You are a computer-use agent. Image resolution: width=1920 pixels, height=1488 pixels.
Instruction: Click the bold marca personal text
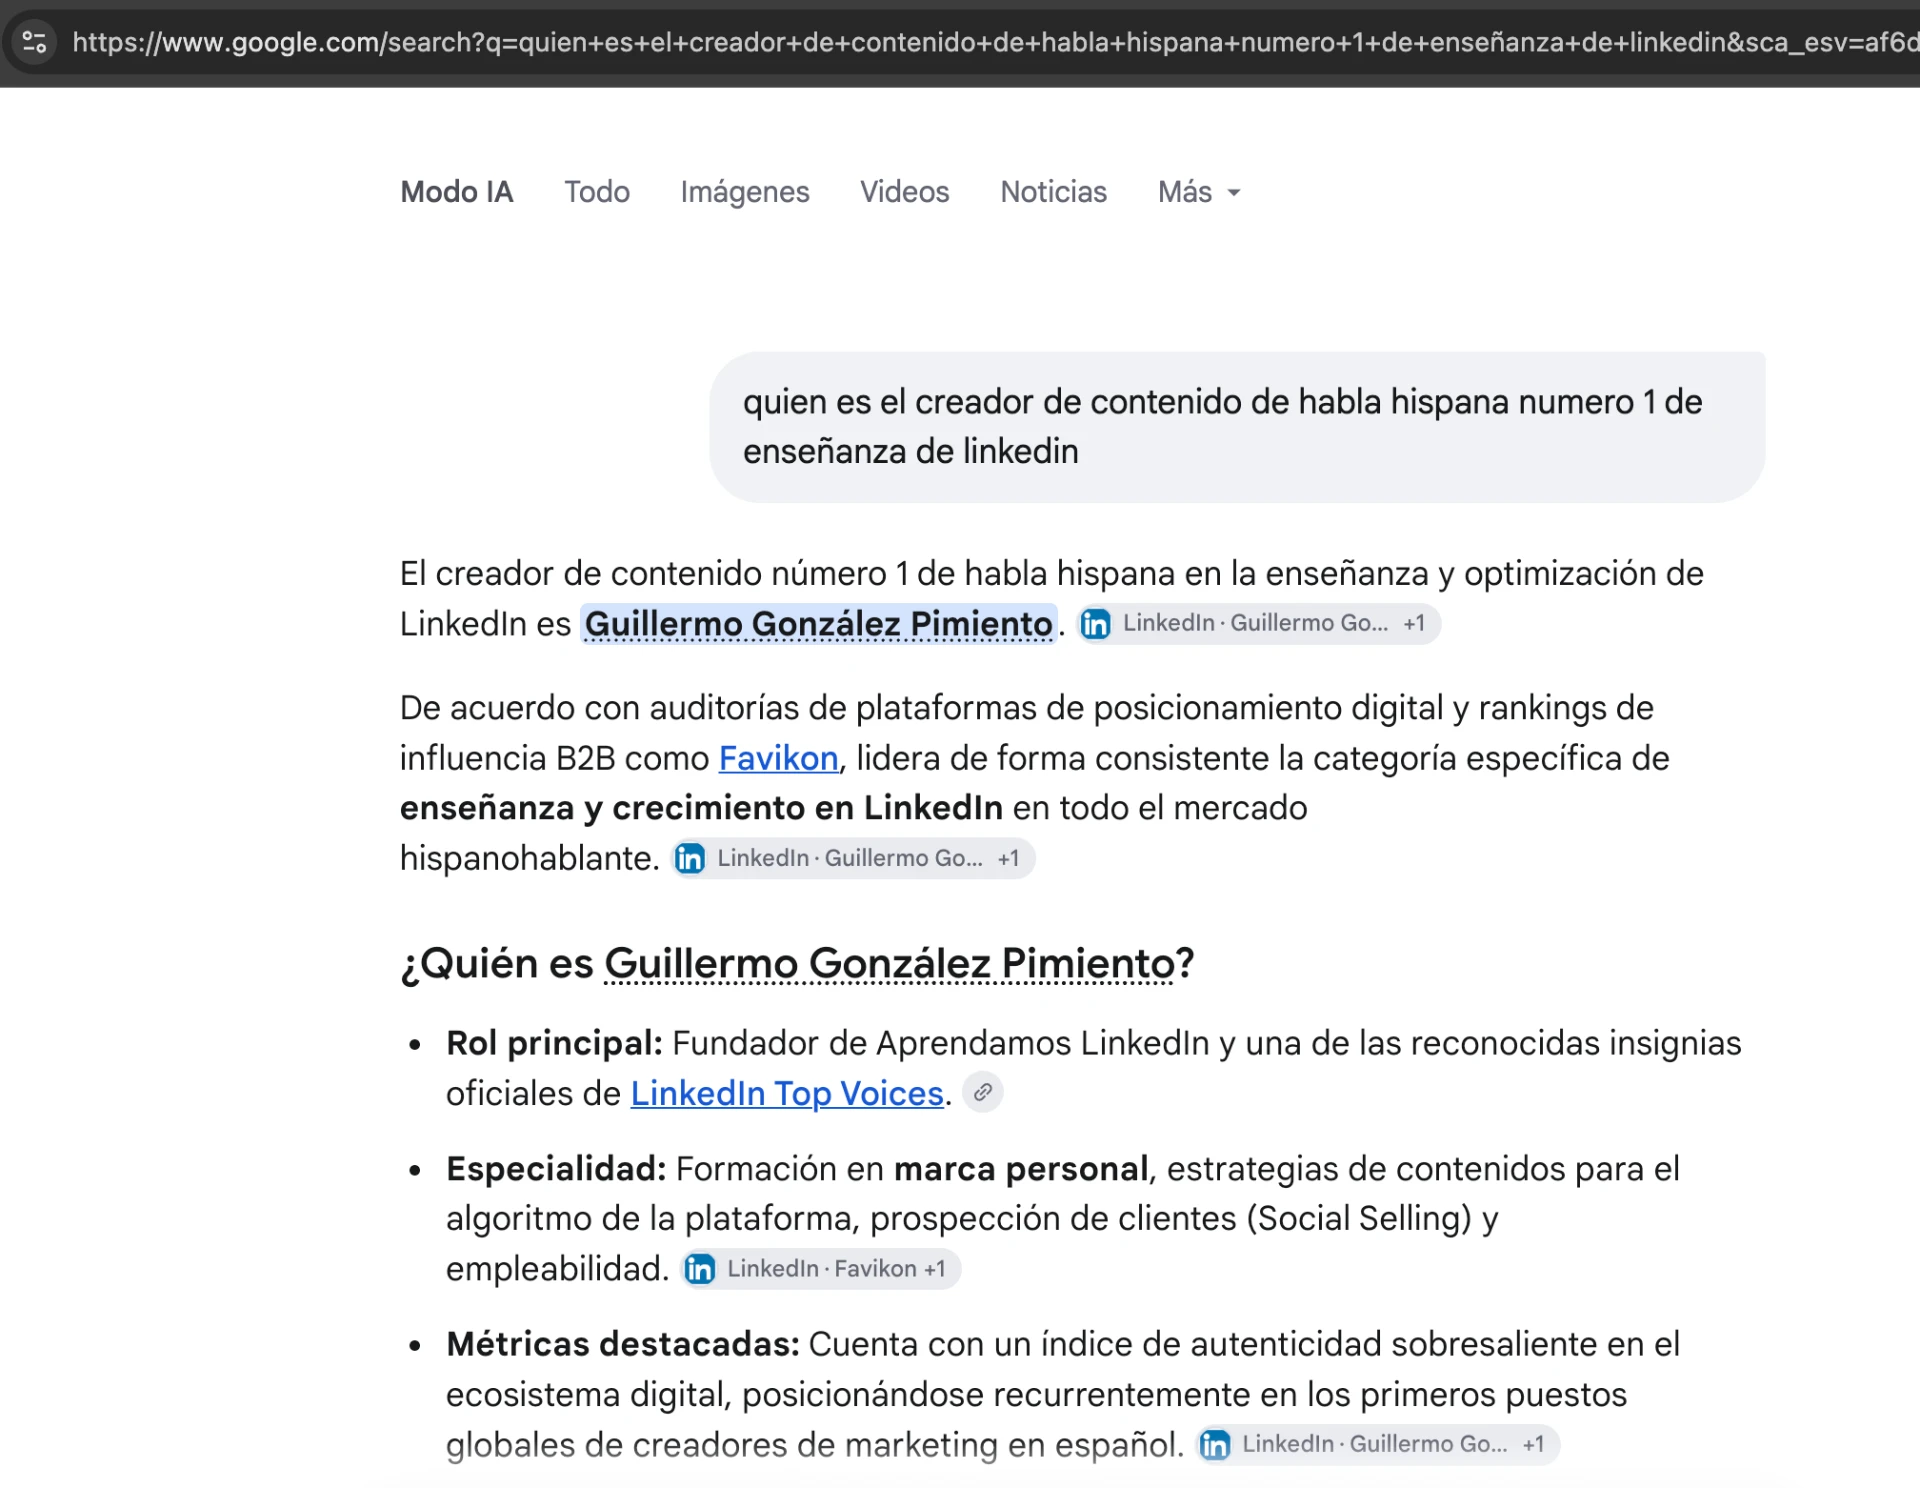click(x=1020, y=1169)
